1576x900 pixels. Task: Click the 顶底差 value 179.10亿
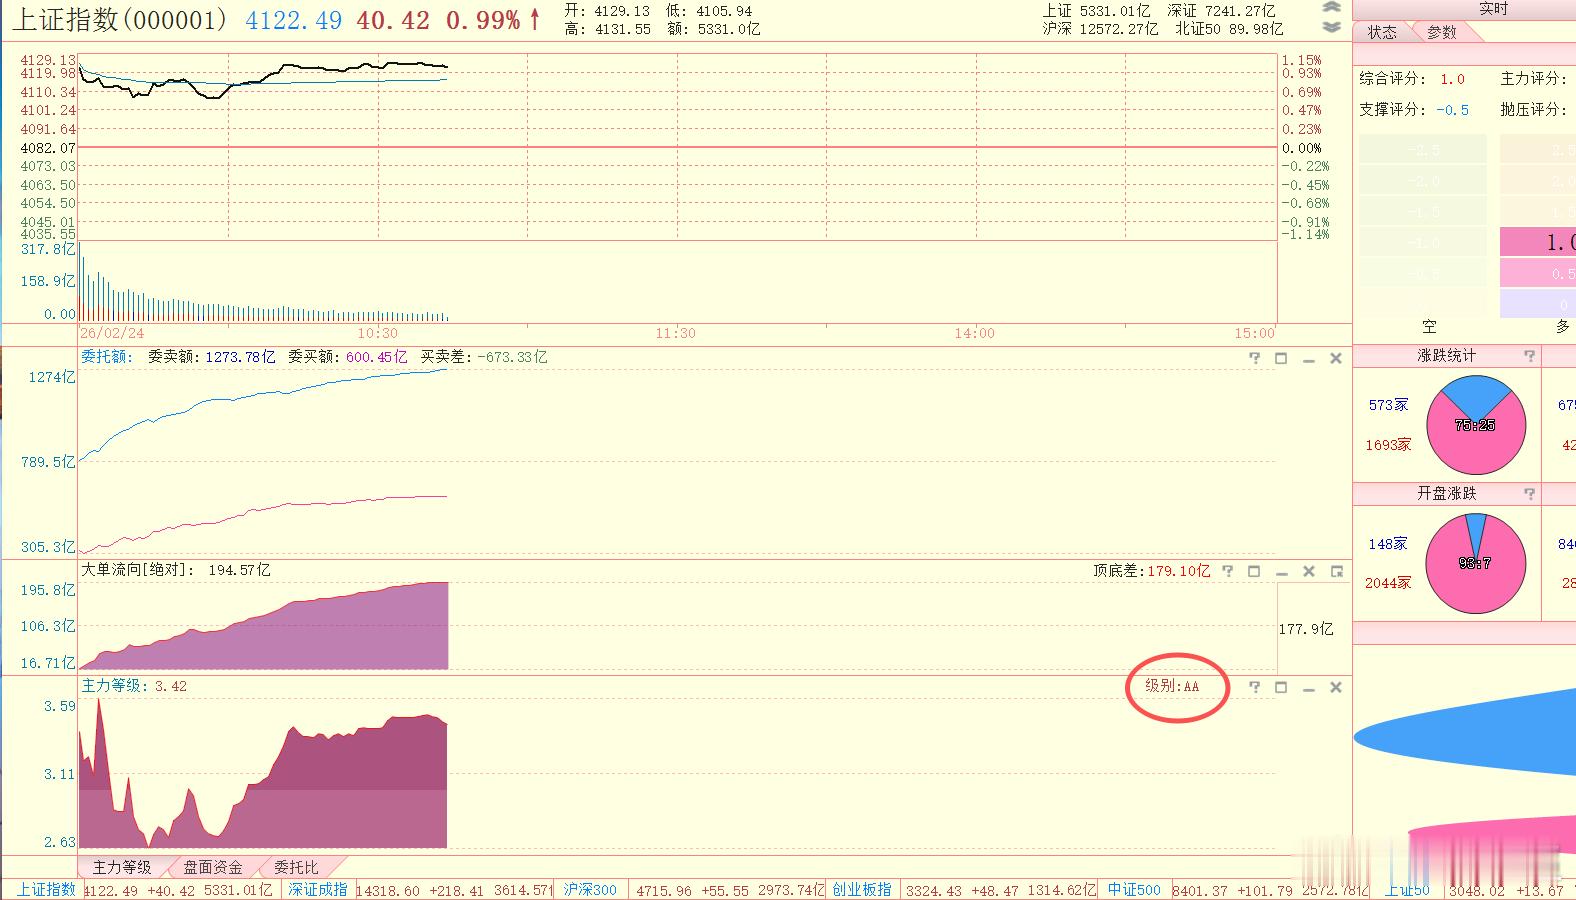1178,571
